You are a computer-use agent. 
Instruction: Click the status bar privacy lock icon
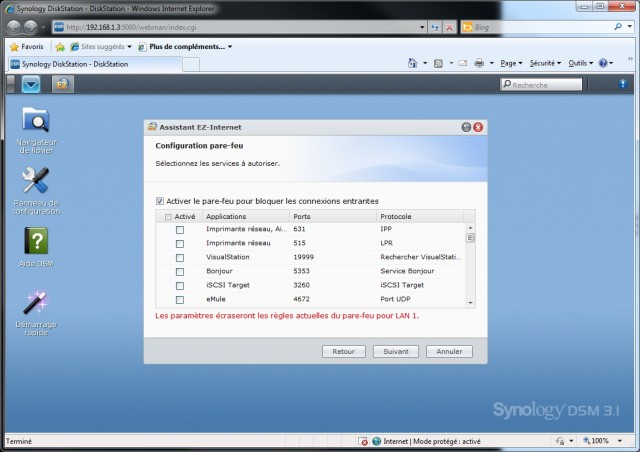point(560,441)
